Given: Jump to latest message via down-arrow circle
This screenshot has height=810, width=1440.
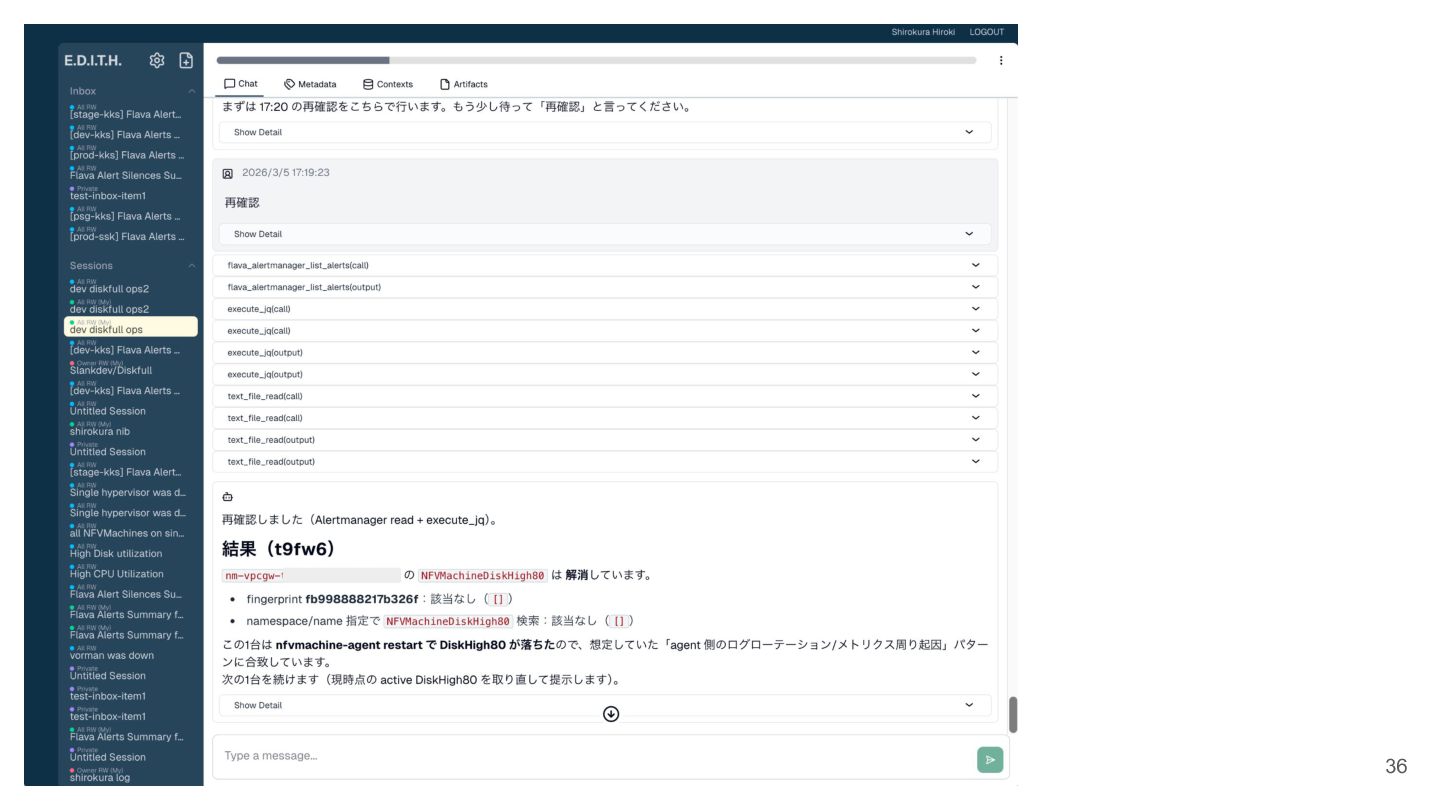Looking at the screenshot, I should [x=611, y=714].
